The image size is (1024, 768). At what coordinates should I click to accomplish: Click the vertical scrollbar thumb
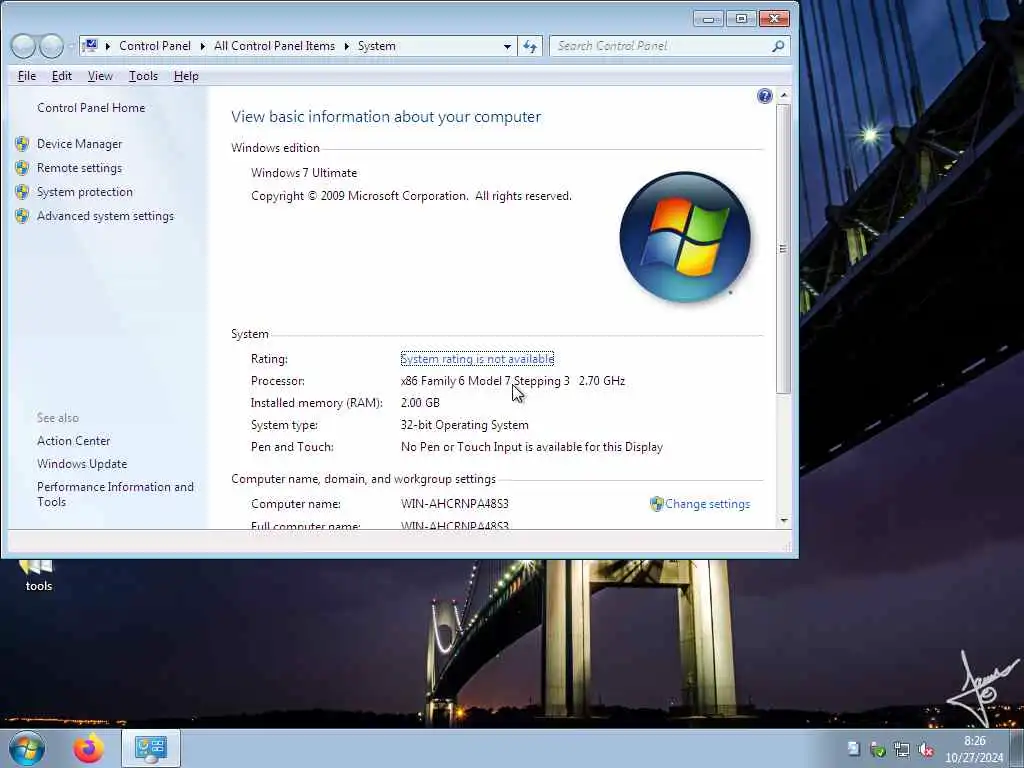783,248
